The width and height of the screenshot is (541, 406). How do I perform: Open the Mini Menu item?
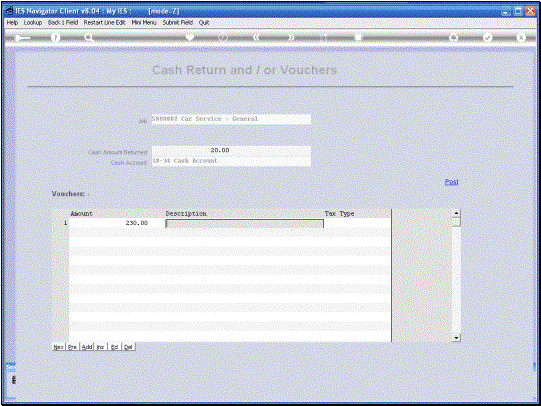144,22
